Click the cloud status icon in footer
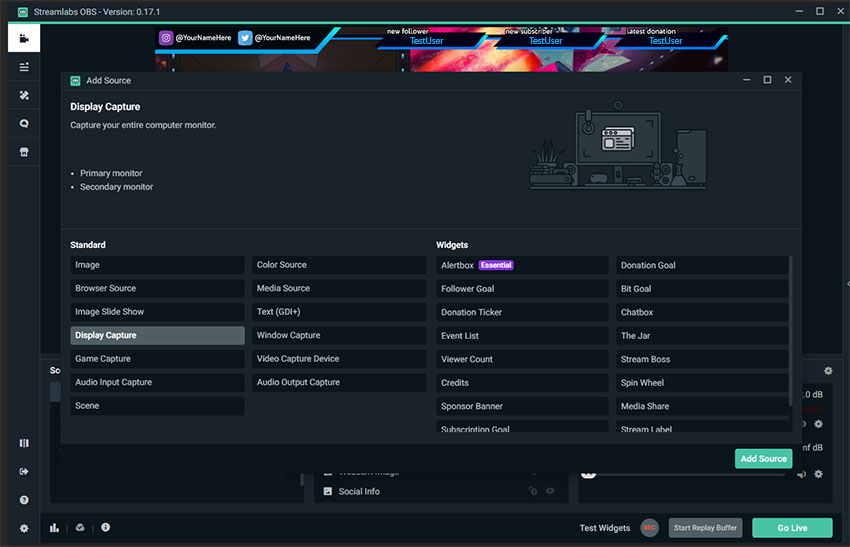Image resolution: width=850 pixels, height=547 pixels. pos(80,527)
